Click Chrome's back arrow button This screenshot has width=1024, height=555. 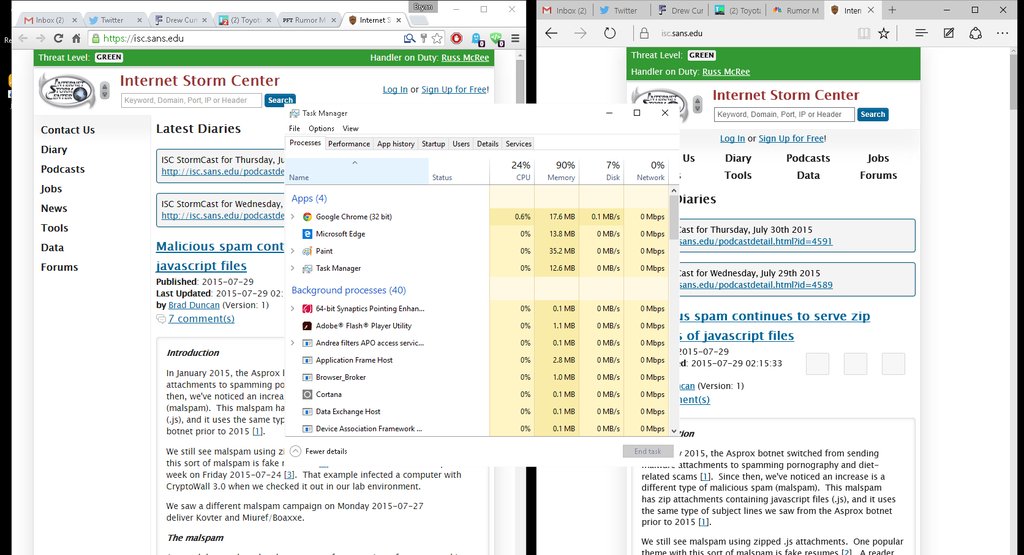(24, 39)
